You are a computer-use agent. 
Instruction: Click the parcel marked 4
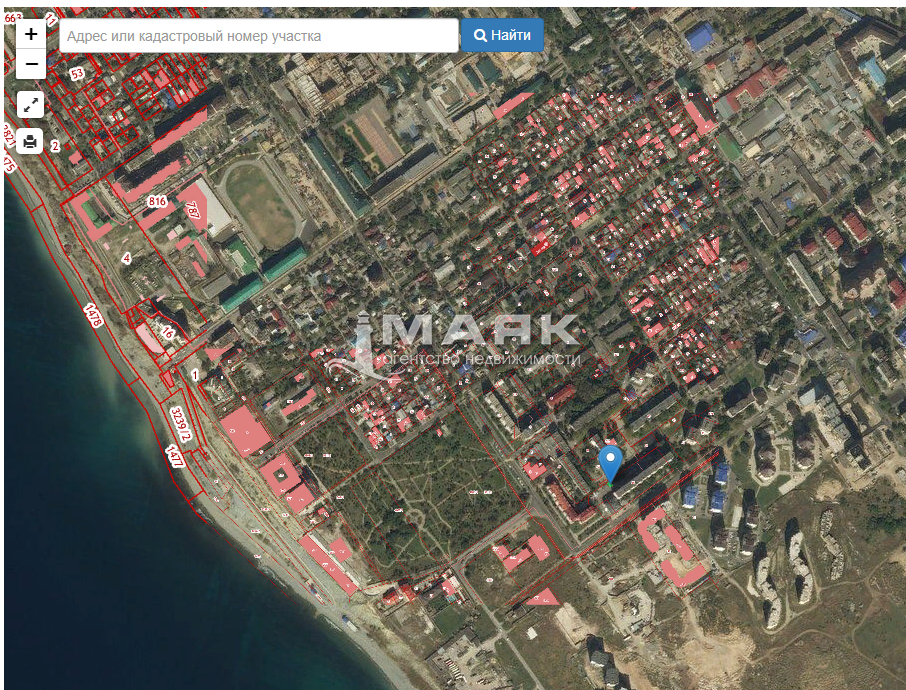[126, 258]
